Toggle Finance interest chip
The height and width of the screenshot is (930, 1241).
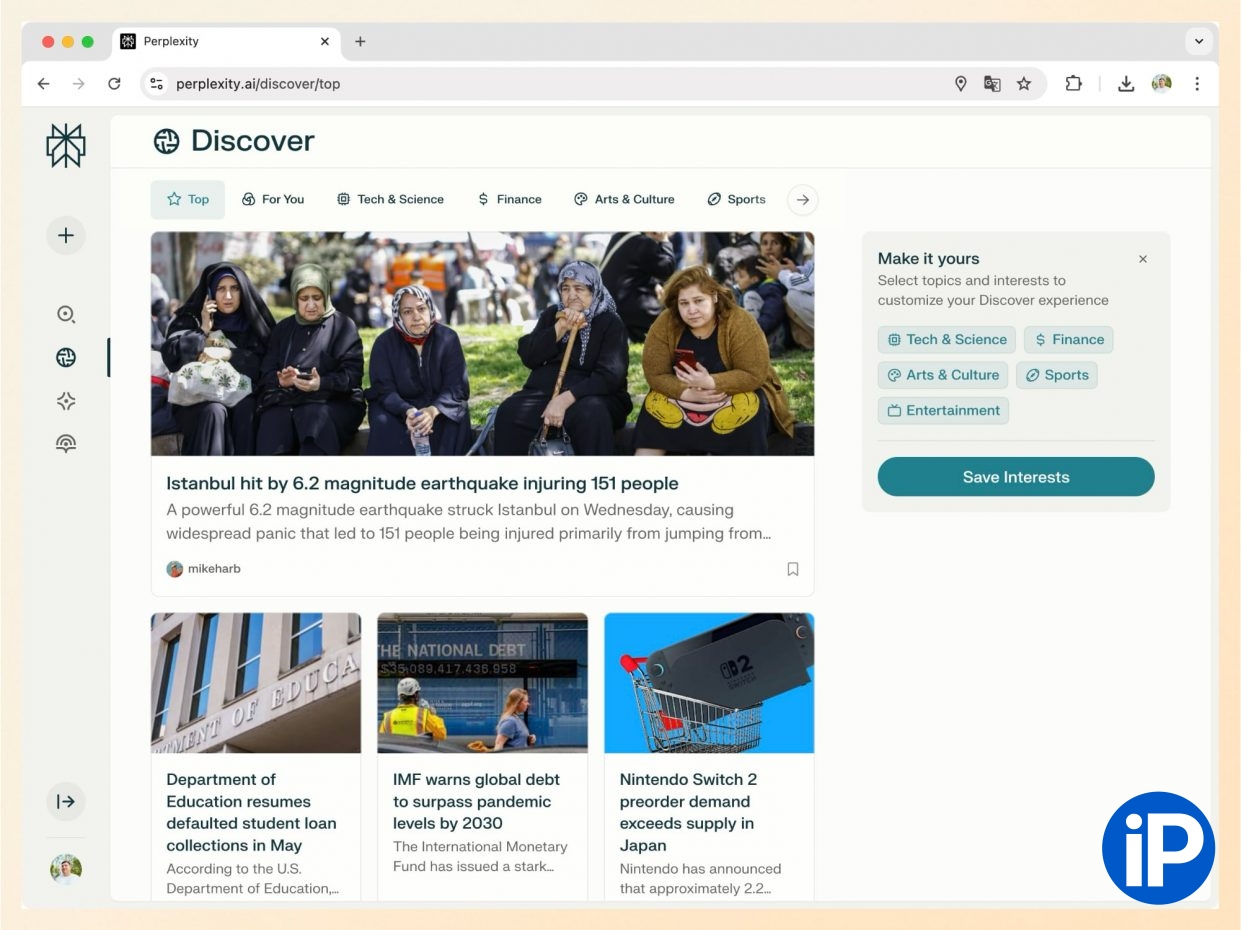[1068, 340]
